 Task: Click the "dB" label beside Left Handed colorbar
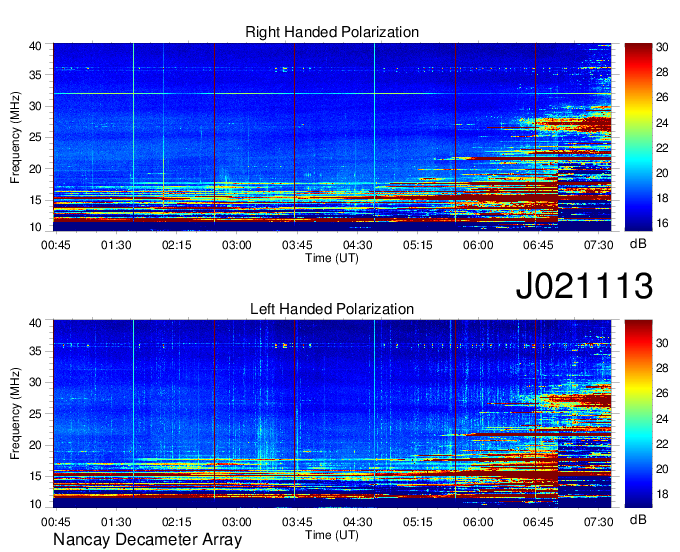[638, 519]
